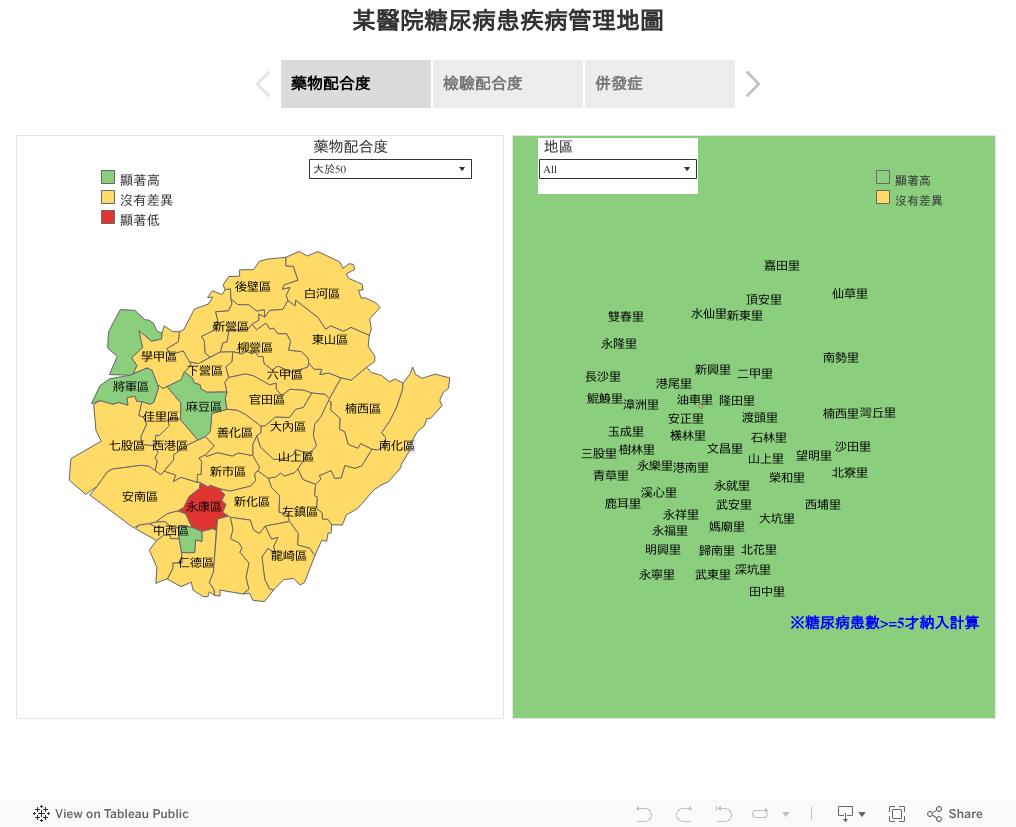
Task: Open the download options icon
Action: 851,813
